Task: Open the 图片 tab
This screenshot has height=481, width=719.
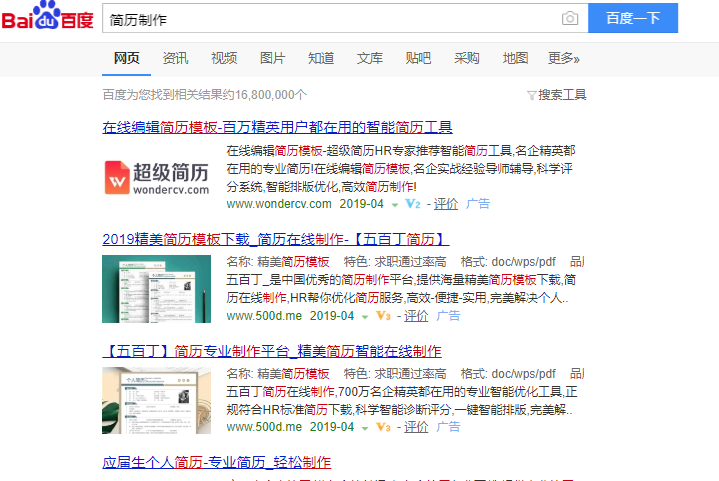Action: (272, 58)
